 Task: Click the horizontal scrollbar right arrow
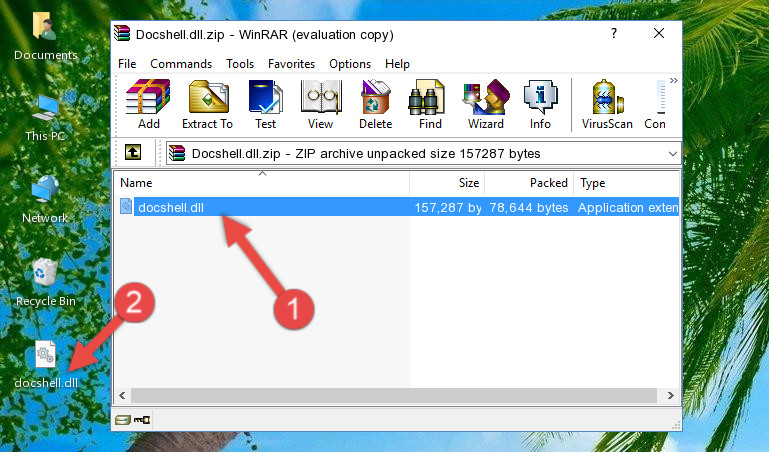[x=670, y=395]
